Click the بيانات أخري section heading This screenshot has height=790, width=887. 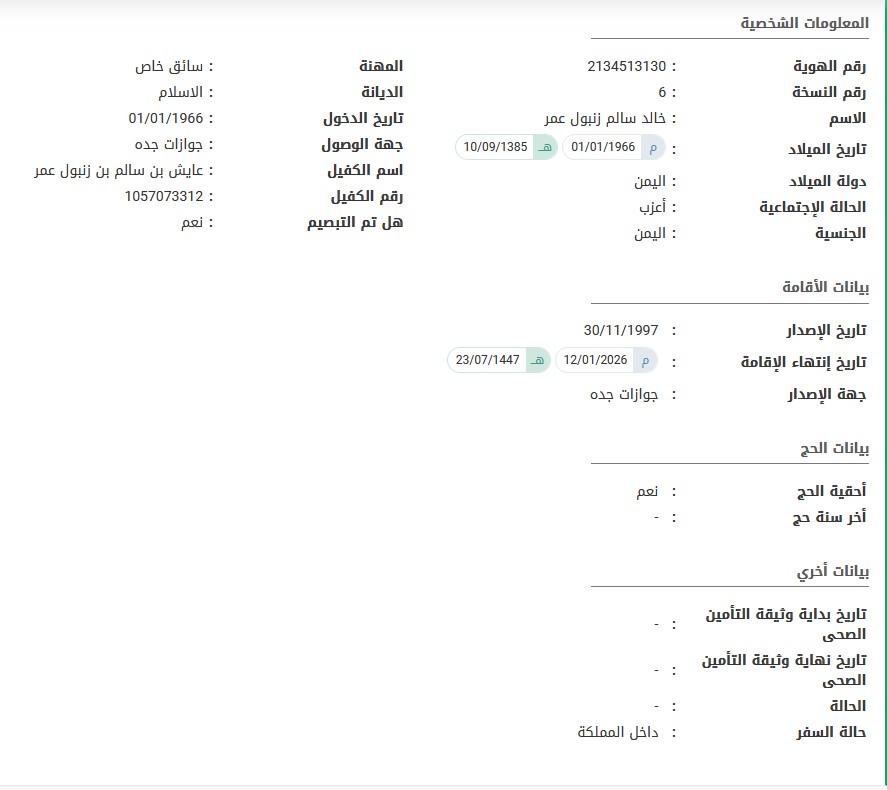click(833, 571)
